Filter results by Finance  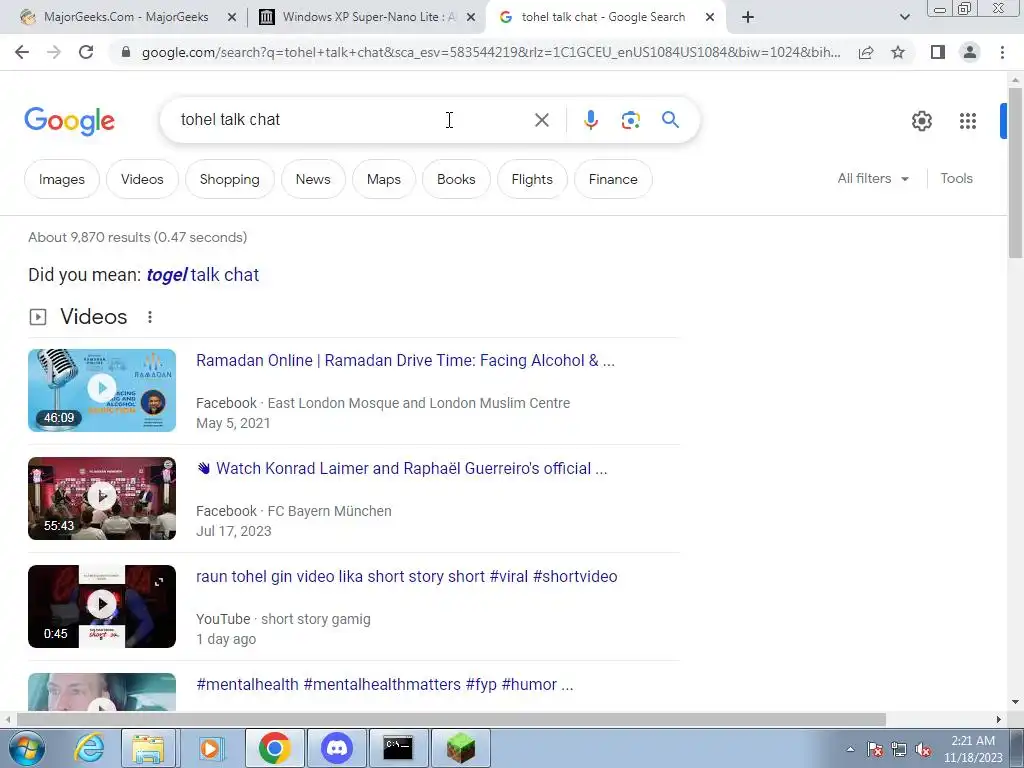(x=613, y=180)
